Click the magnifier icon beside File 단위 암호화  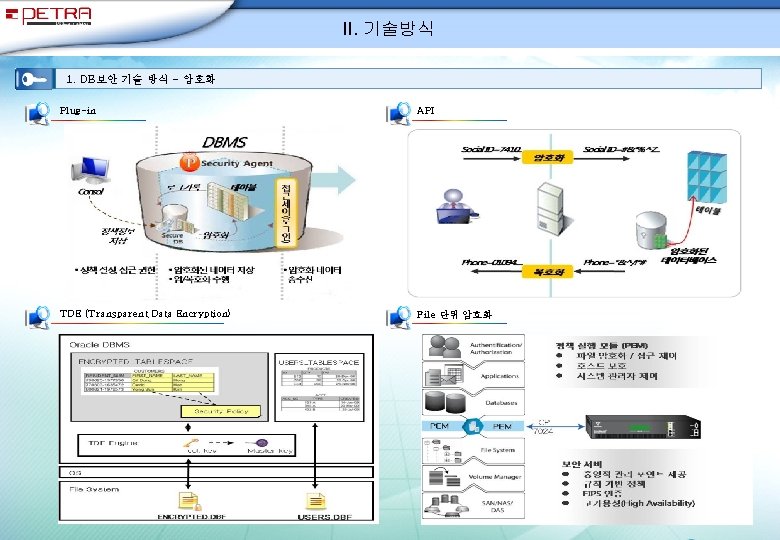click(x=398, y=317)
